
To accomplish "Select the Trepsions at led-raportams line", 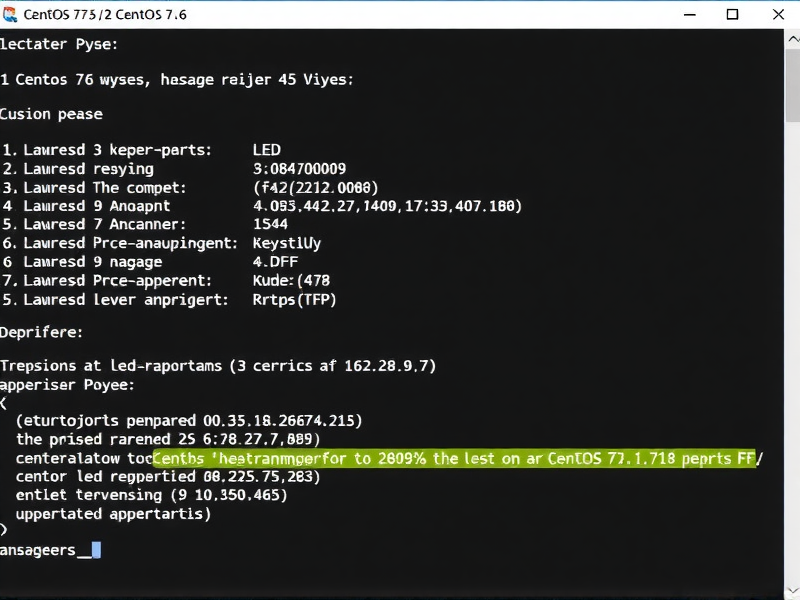I will tap(215, 365).
